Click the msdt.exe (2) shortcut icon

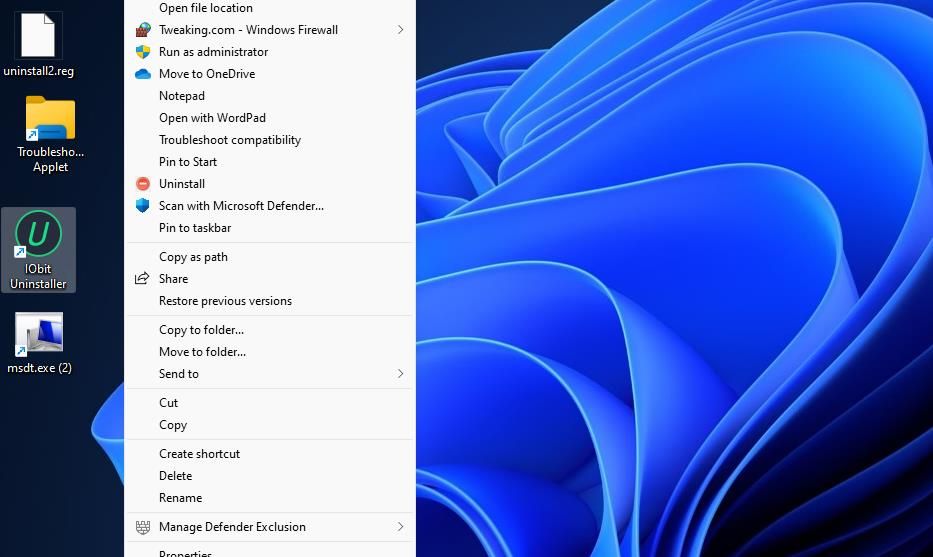(x=39, y=335)
